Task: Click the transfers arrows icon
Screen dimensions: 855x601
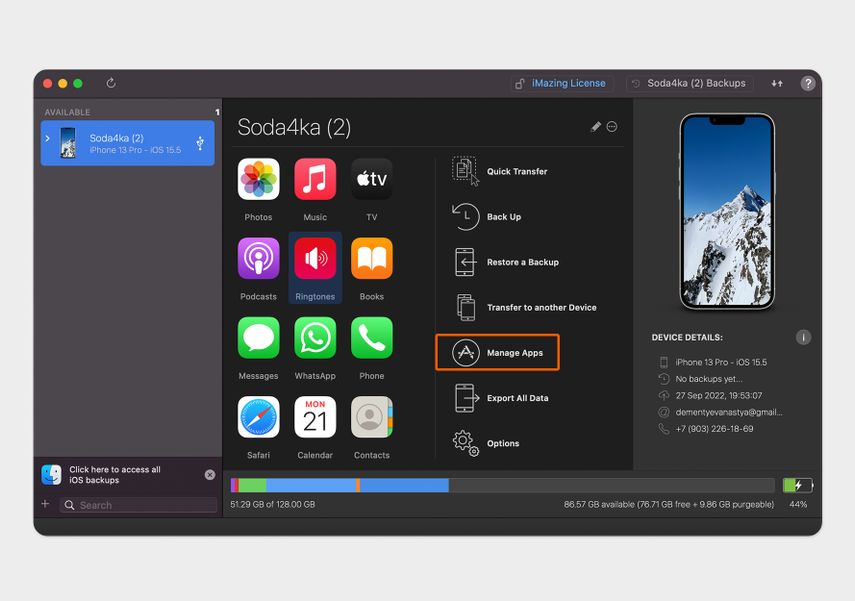Action: point(777,83)
